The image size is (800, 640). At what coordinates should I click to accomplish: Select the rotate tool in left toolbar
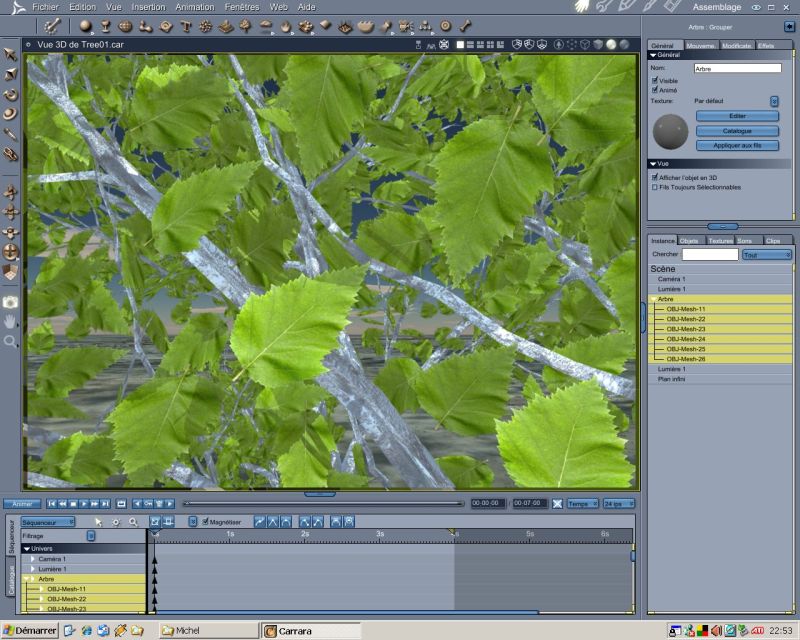10,94
